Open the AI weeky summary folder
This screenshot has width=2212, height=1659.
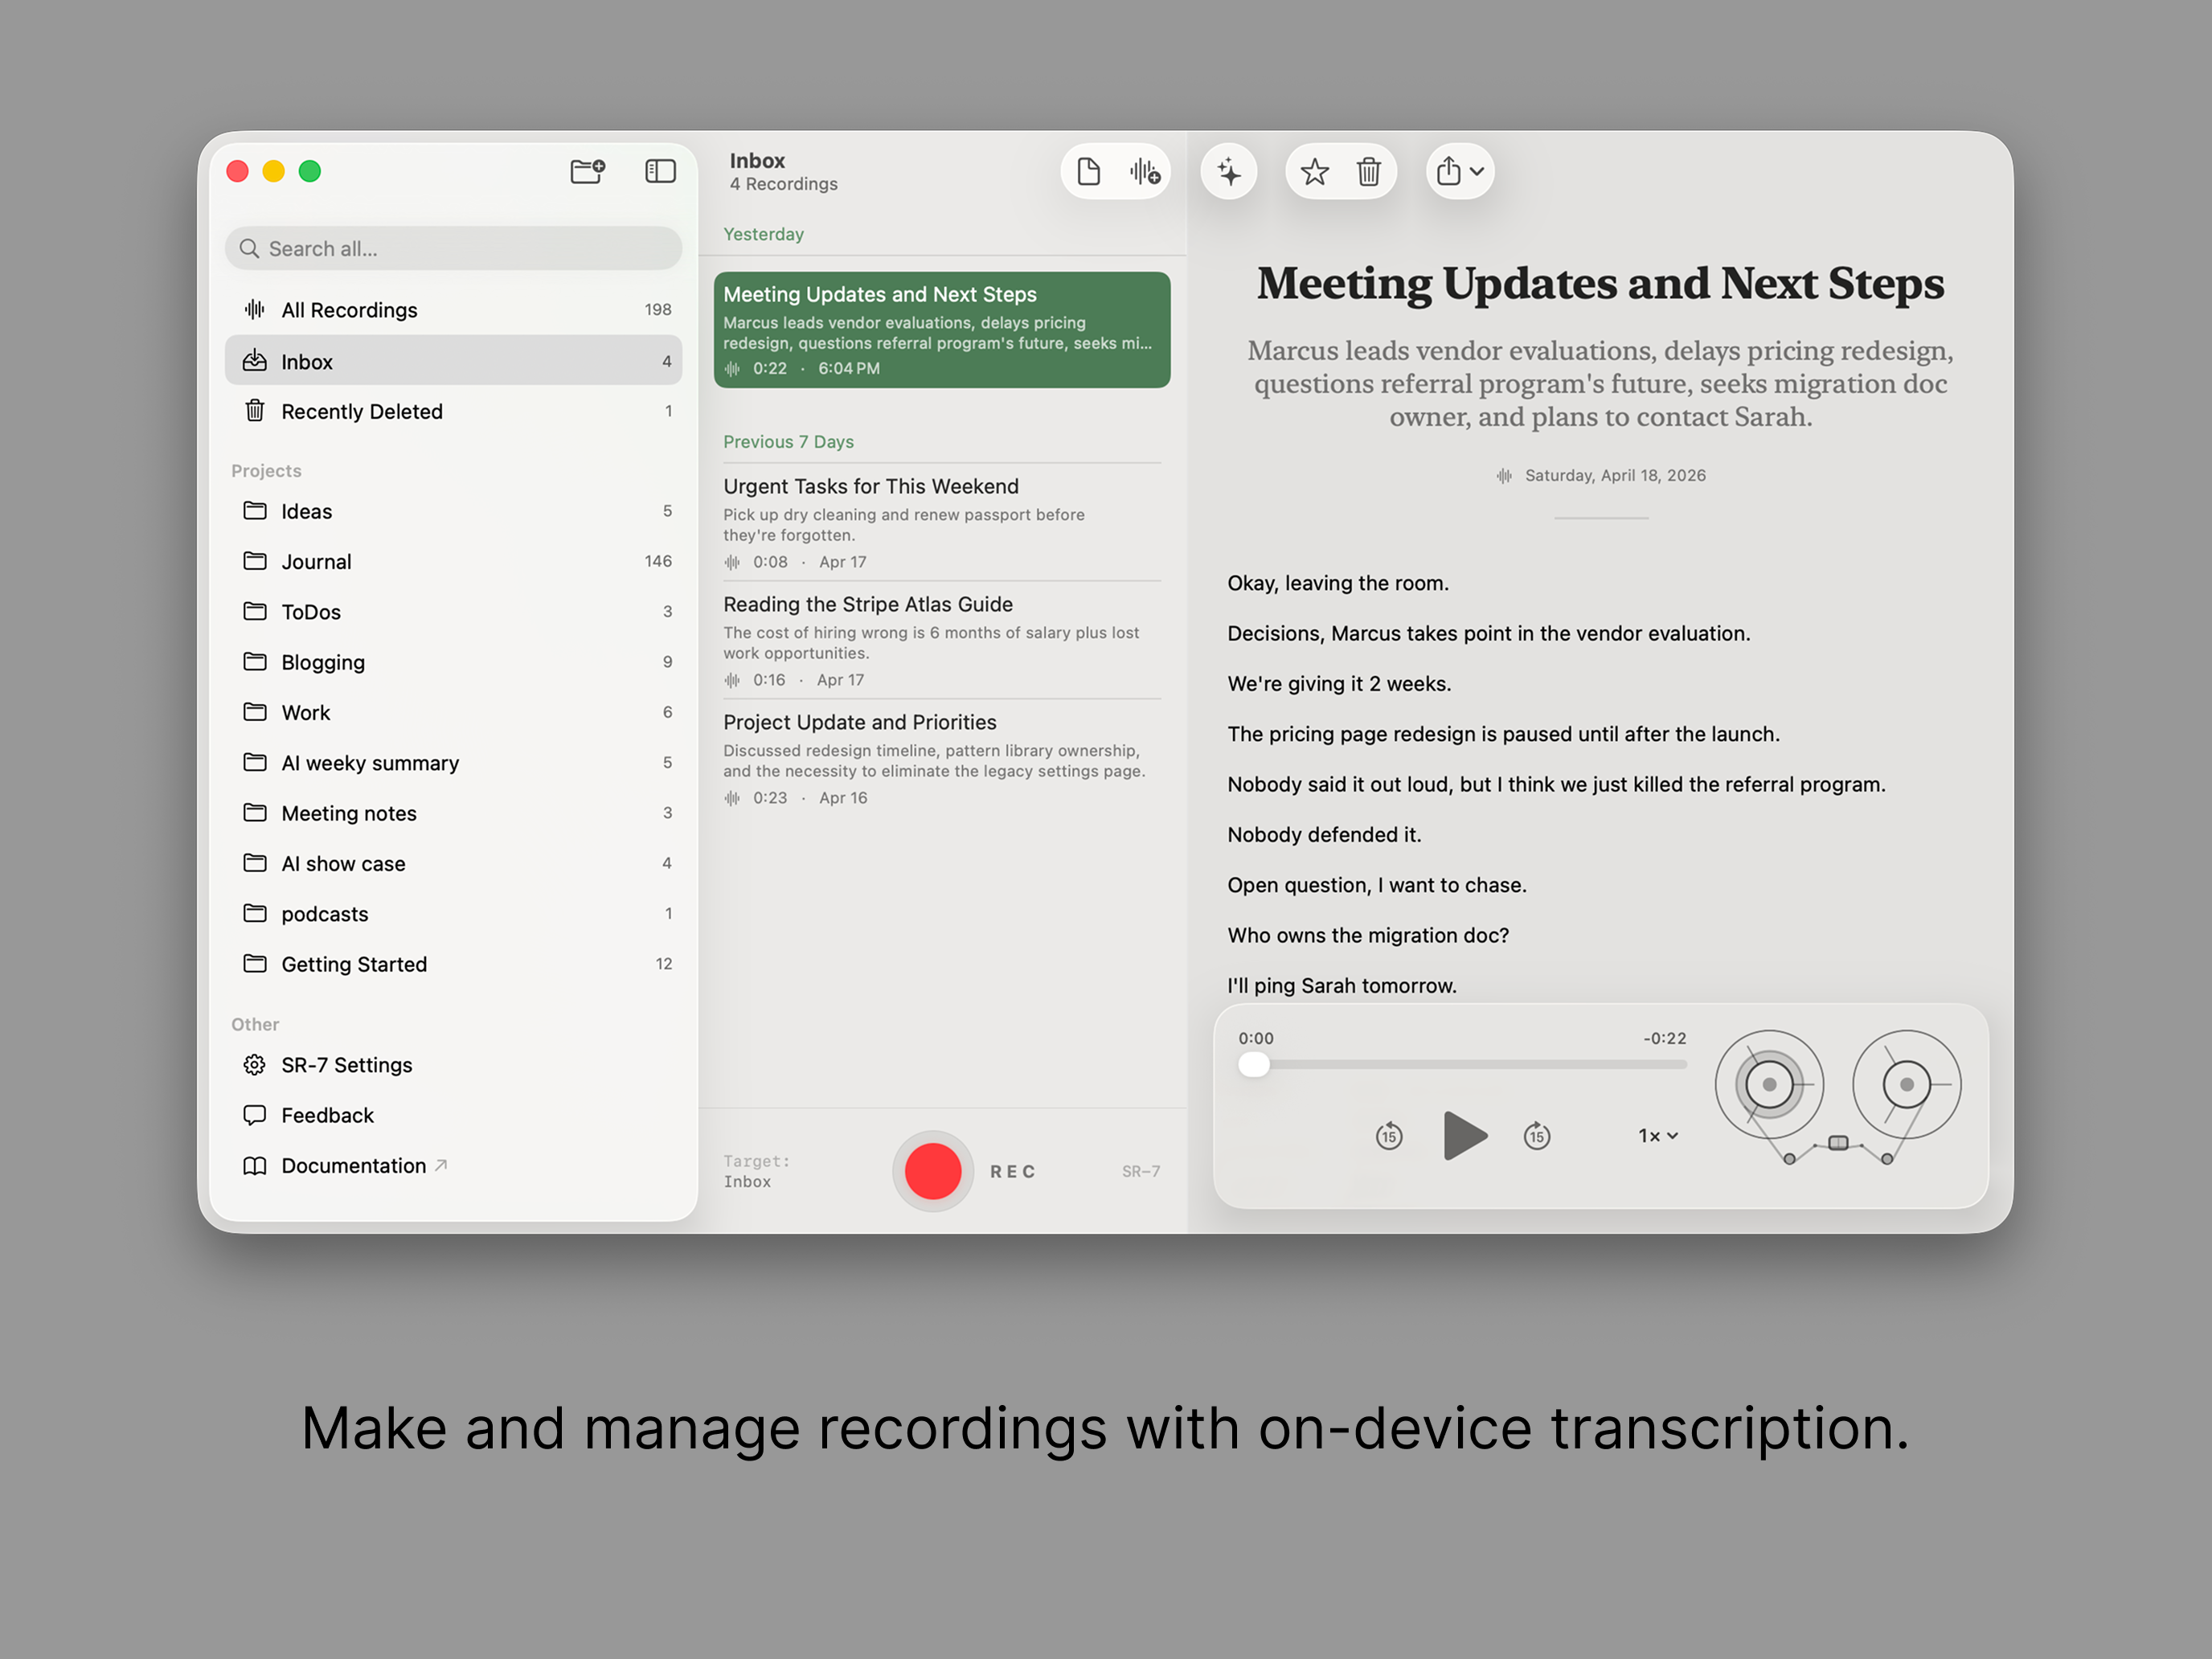point(453,763)
